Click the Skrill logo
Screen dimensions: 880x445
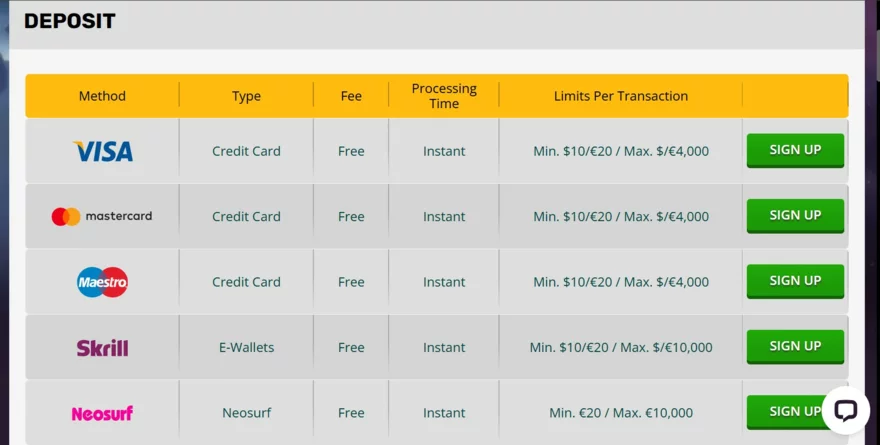pyautogui.click(x=102, y=348)
